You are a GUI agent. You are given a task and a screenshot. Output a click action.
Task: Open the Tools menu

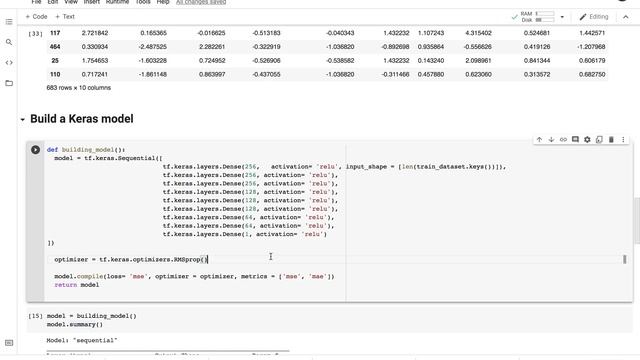tap(143, 2)
